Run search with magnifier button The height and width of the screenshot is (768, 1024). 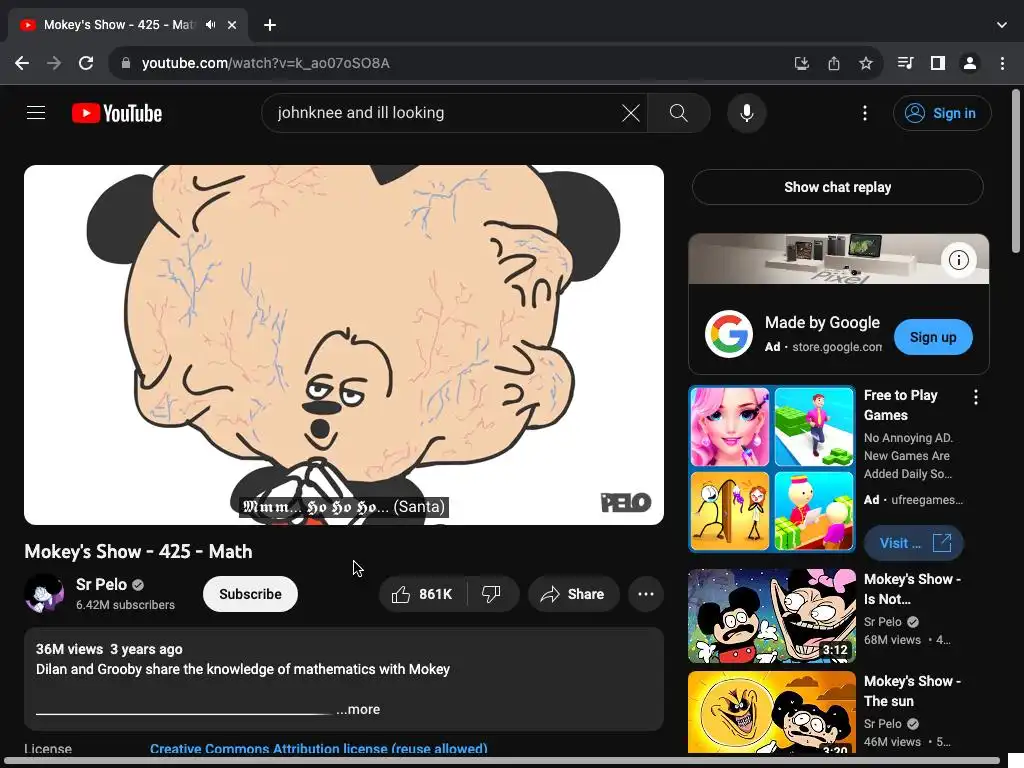[x=679, y=113]
